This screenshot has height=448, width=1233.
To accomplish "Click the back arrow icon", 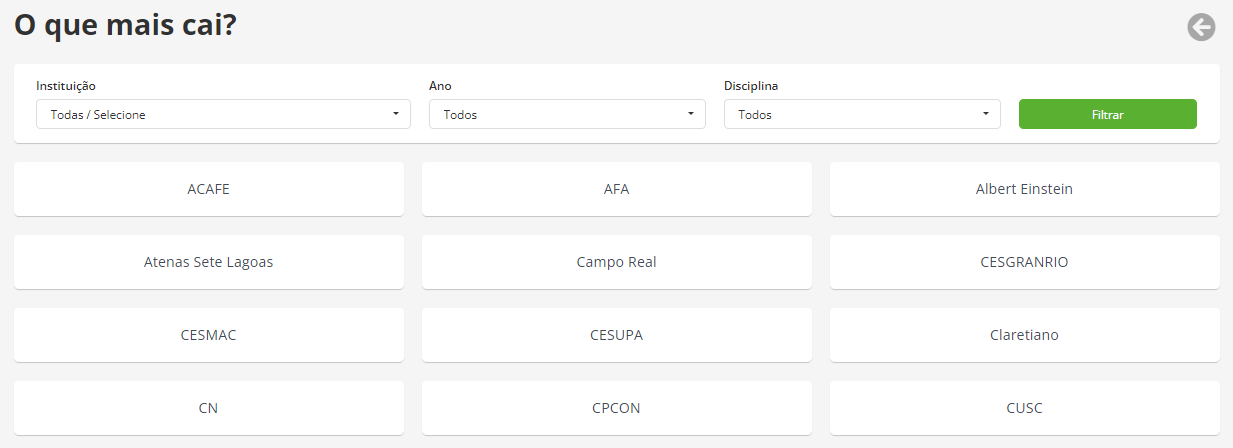I will pos(1201,27).
